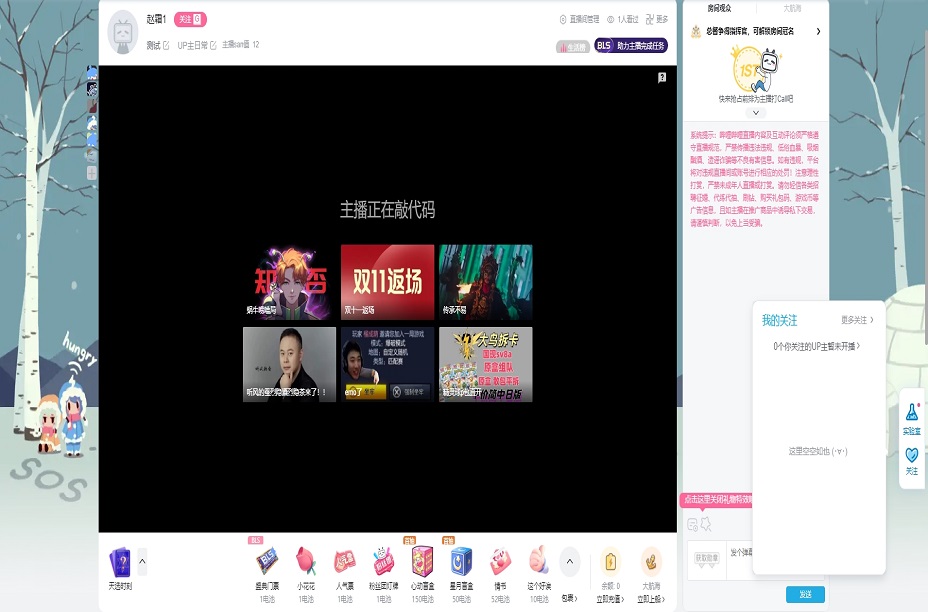
Task: Open the UP主日常 category edit link
Action: pyautogui.click(x=197, y=45)
